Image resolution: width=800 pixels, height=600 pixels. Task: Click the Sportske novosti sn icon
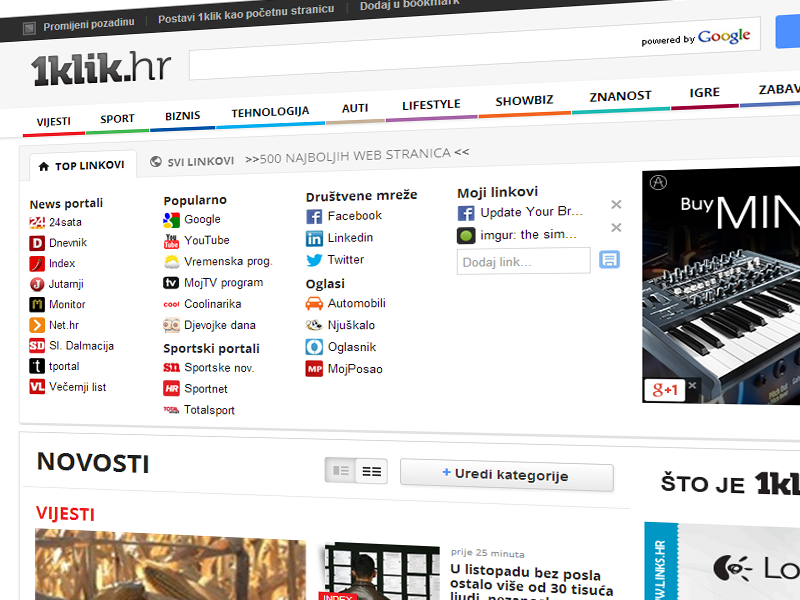coord(171,367)
